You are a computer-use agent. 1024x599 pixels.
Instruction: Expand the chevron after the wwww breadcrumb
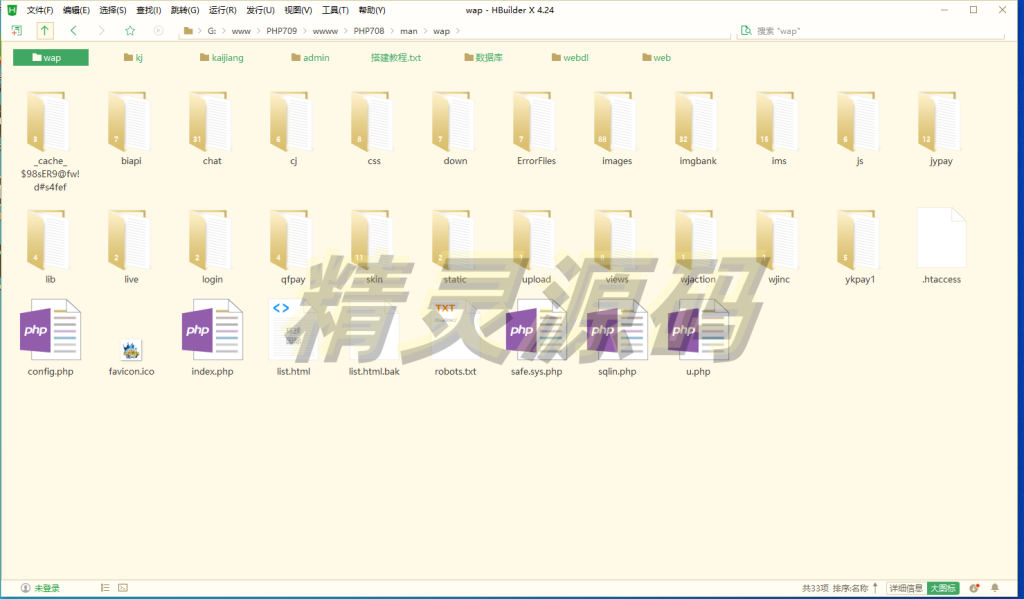pyautogui.click(x=345, y=31)
